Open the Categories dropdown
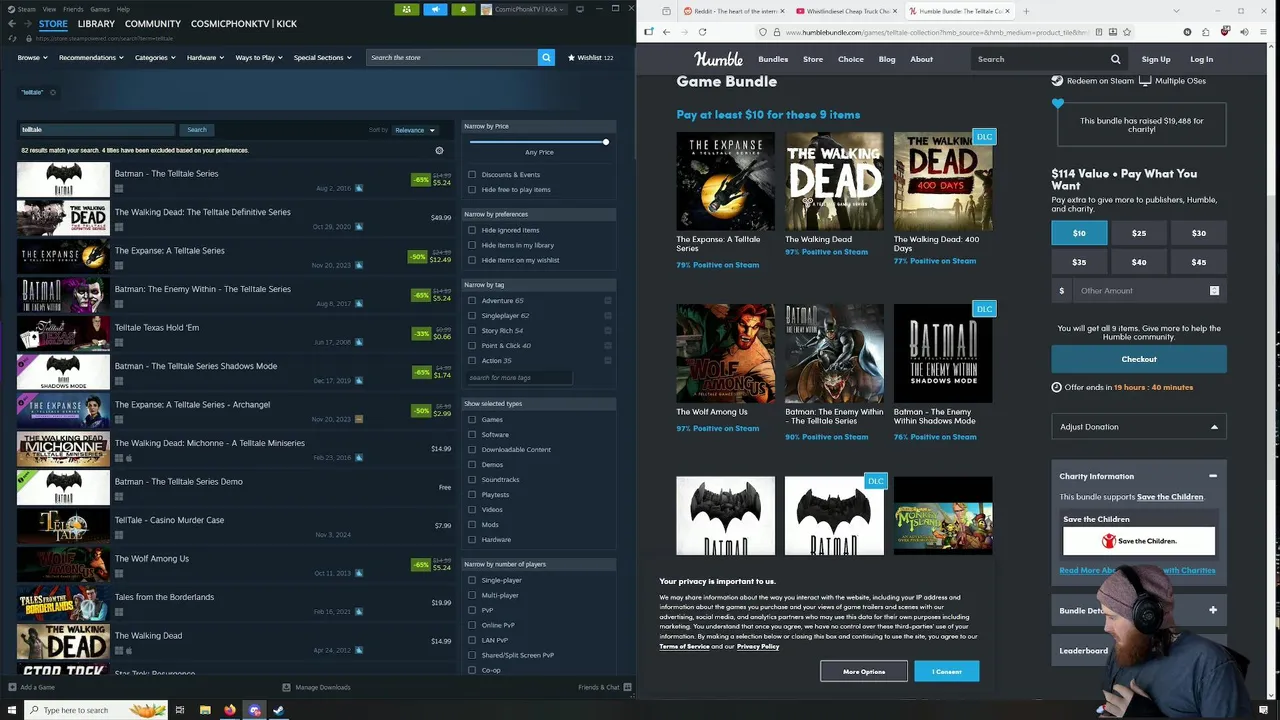Screen dimensions: 1280x720 (x=155, y=57)
